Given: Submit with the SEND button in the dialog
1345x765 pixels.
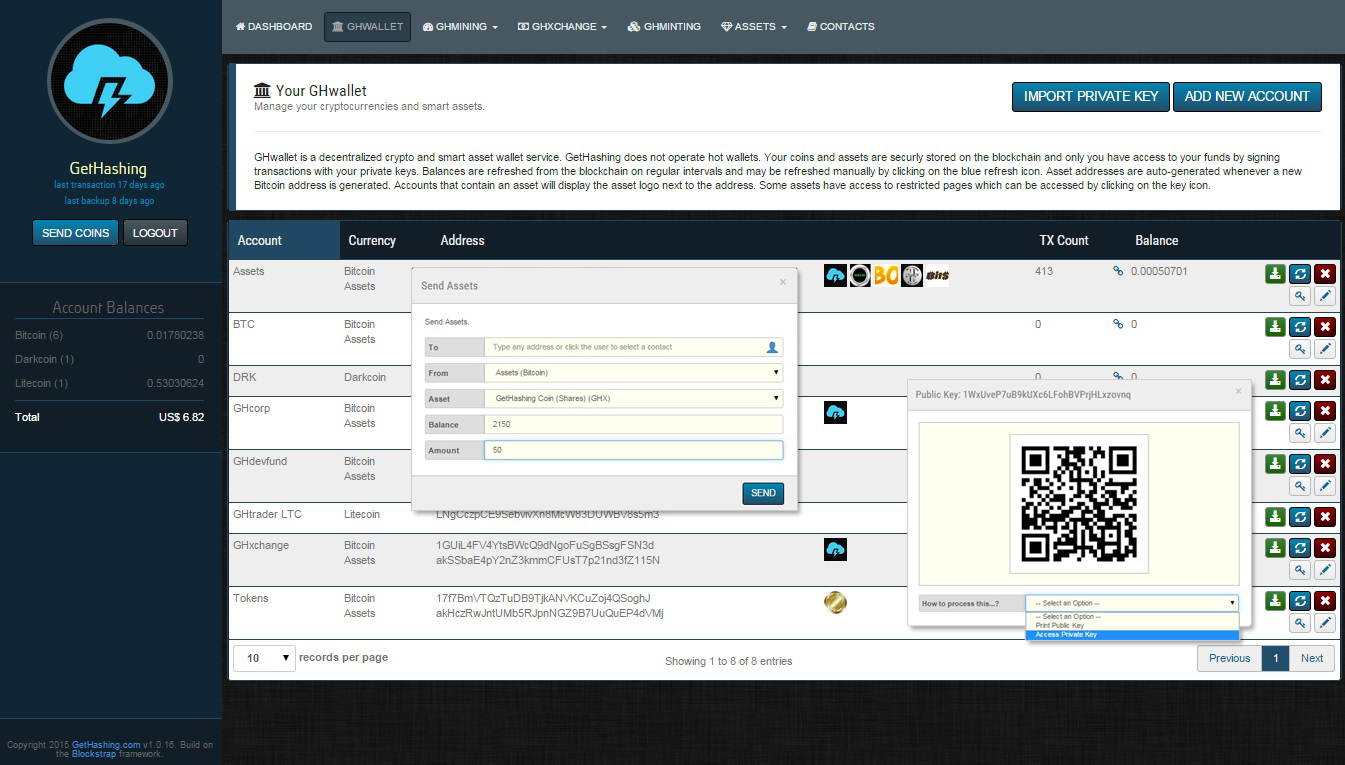Looking at the screenshot, I should click(763, 493).
